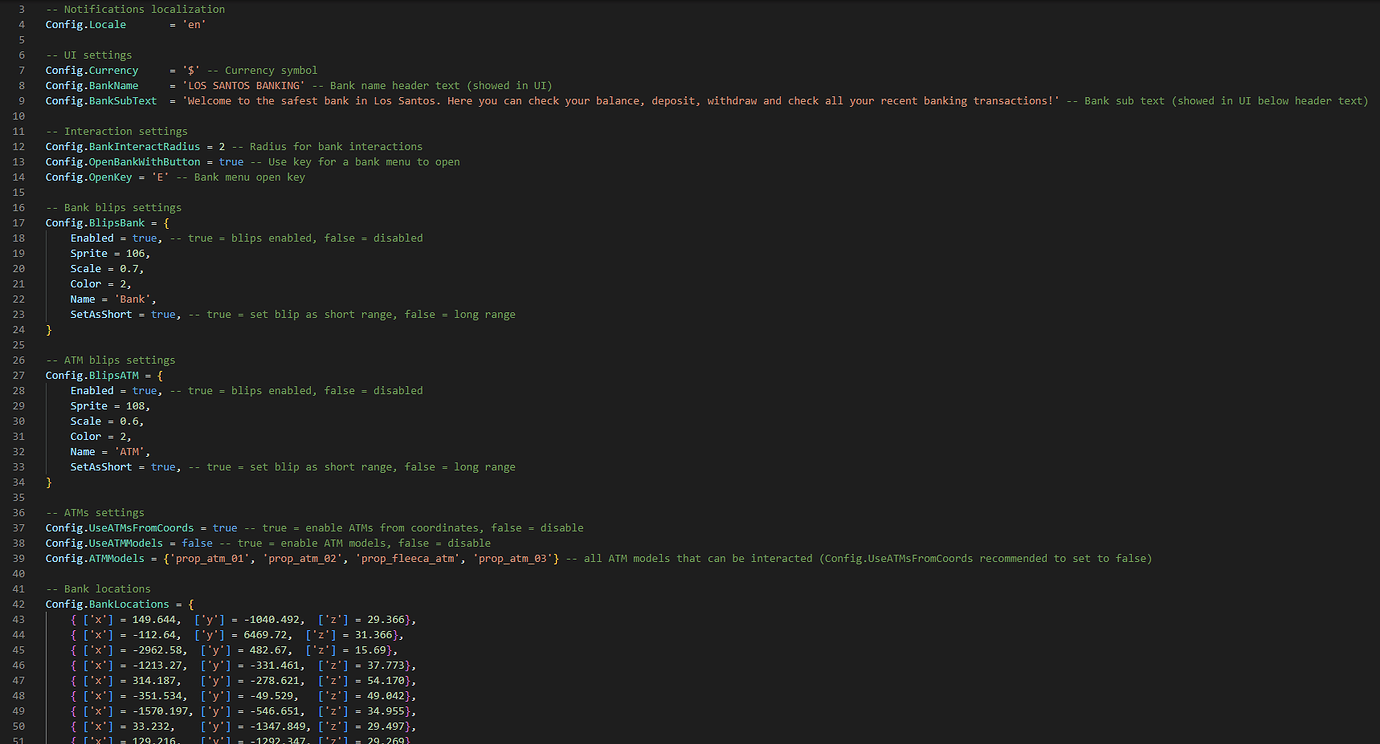
Task: Click the Config.BankSubText identifier
Action: (101, 100)
